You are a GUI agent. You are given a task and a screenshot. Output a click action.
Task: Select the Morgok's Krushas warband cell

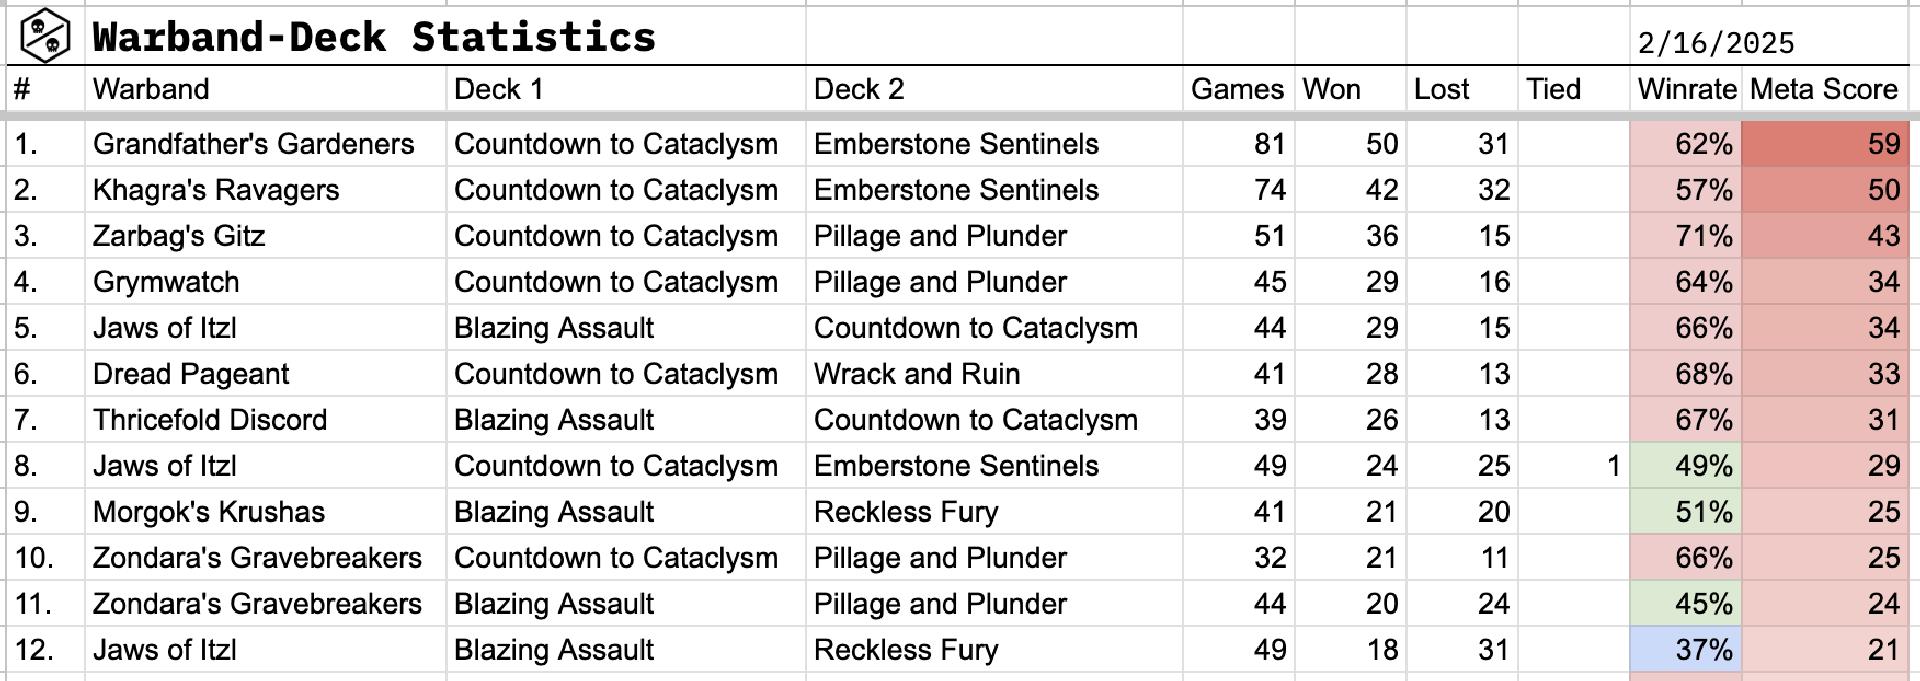(x=209, y=512)
